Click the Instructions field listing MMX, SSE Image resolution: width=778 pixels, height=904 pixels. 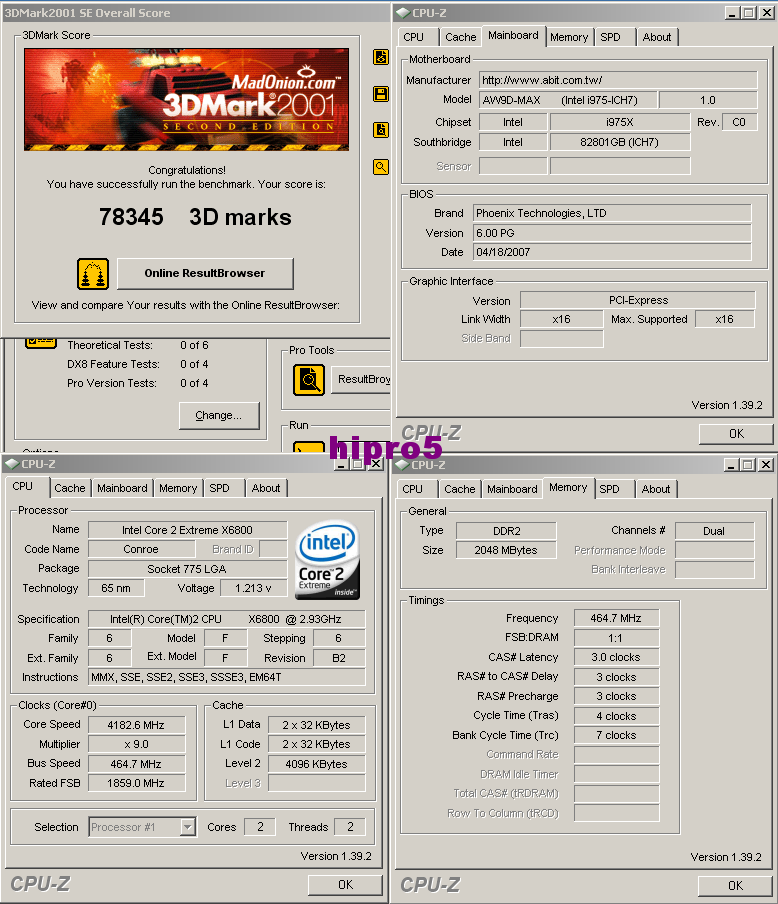[x=227, y=677]
